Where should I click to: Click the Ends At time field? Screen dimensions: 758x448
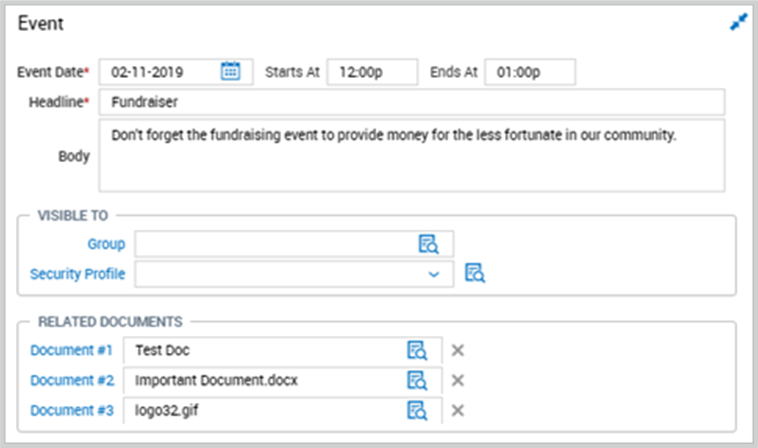point(530,72)
